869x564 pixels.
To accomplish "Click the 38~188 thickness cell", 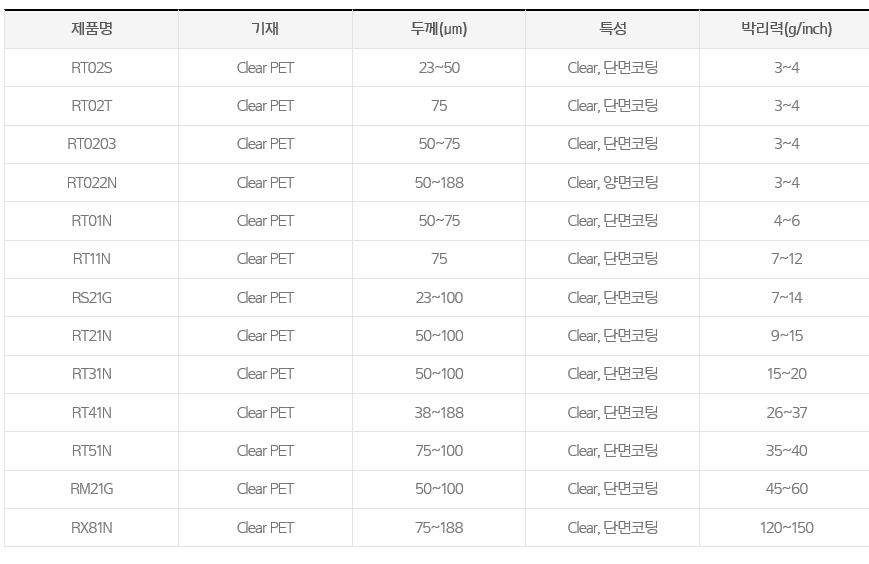I will click(439, 413).
